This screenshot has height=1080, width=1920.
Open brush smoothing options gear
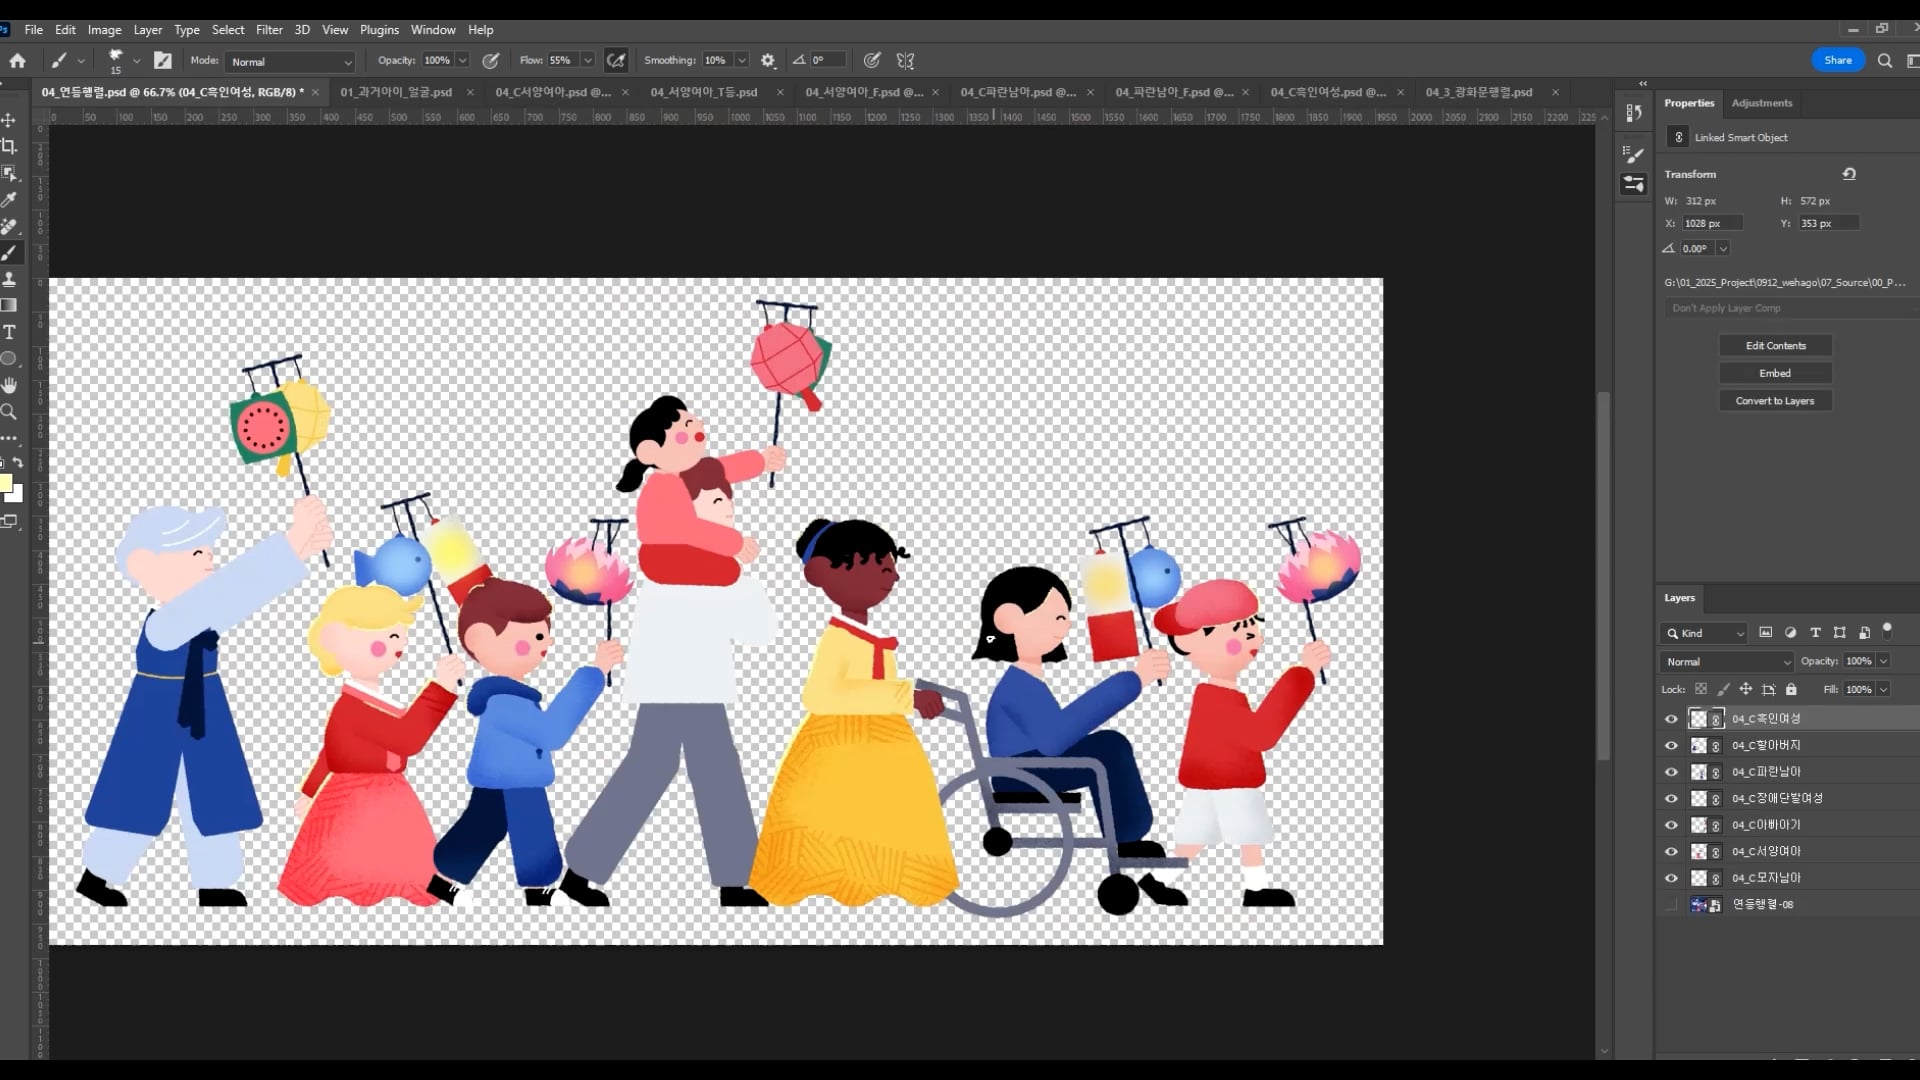[x=768, y=61]
